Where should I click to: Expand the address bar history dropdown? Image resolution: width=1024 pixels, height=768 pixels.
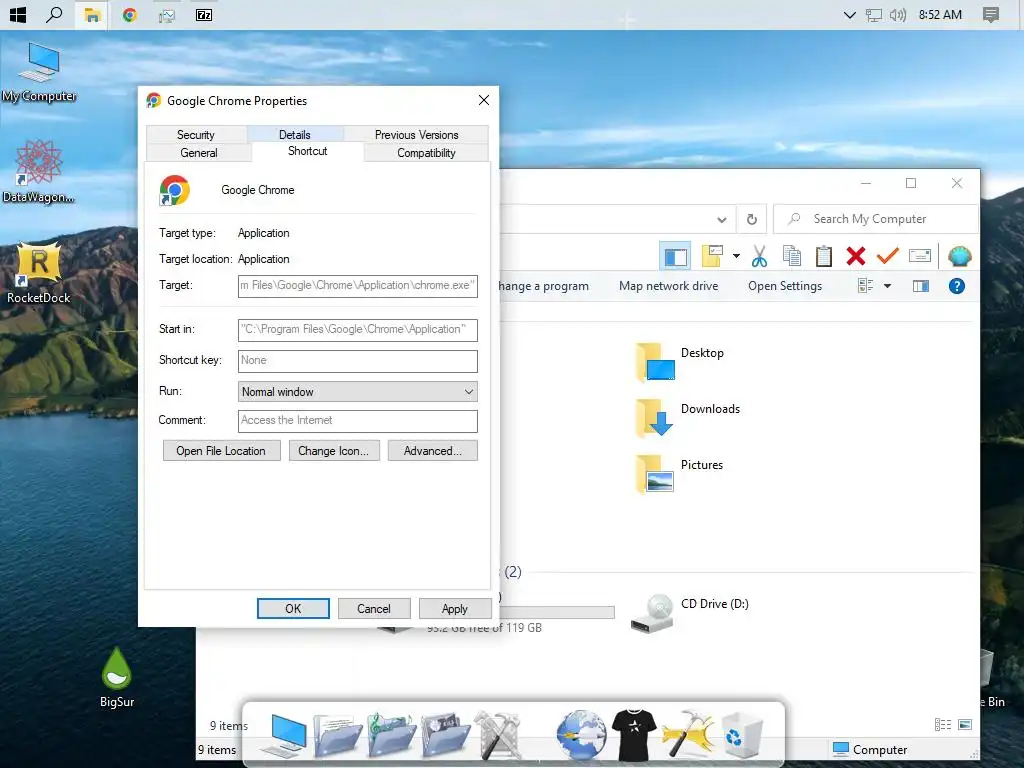tap(722, 219)
